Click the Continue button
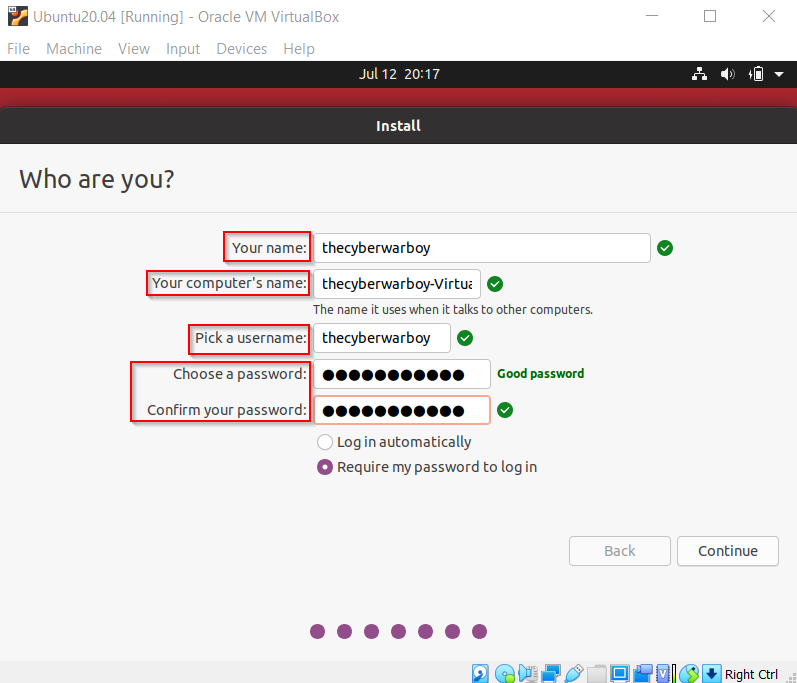Image resolution: width=797 pixels, height=683 pixels. tap(728, 551)
